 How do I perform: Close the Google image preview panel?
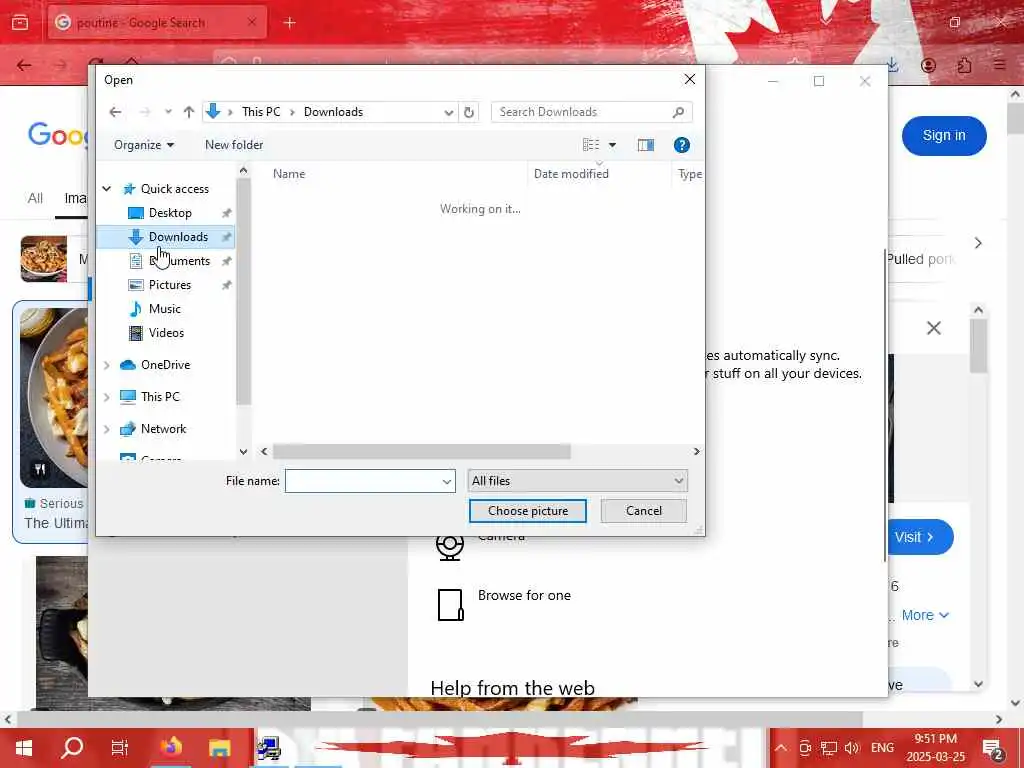pyautogui.click(x=934, y=328)
